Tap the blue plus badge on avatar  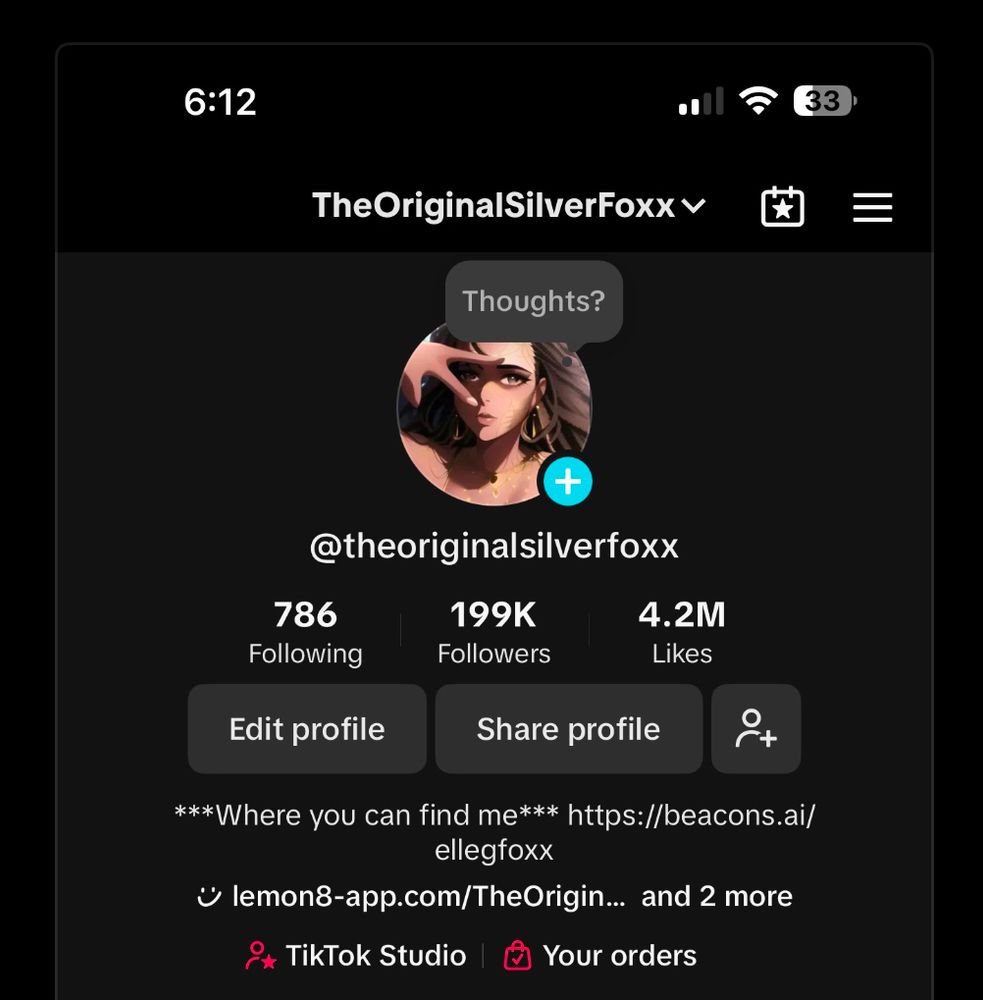pyautogui.click(x=568, y=482)
